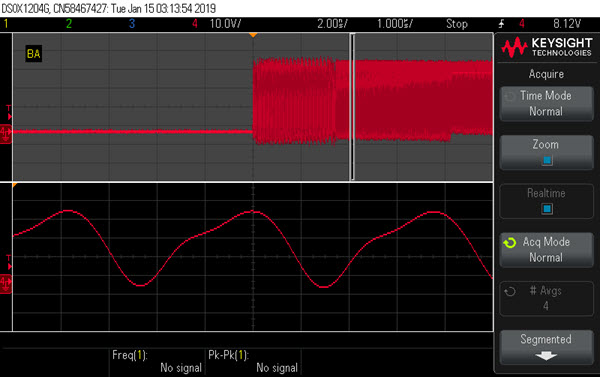Toggle the Realtime checkbox
This screenshot has width=600, height=377.
[547, 209]
